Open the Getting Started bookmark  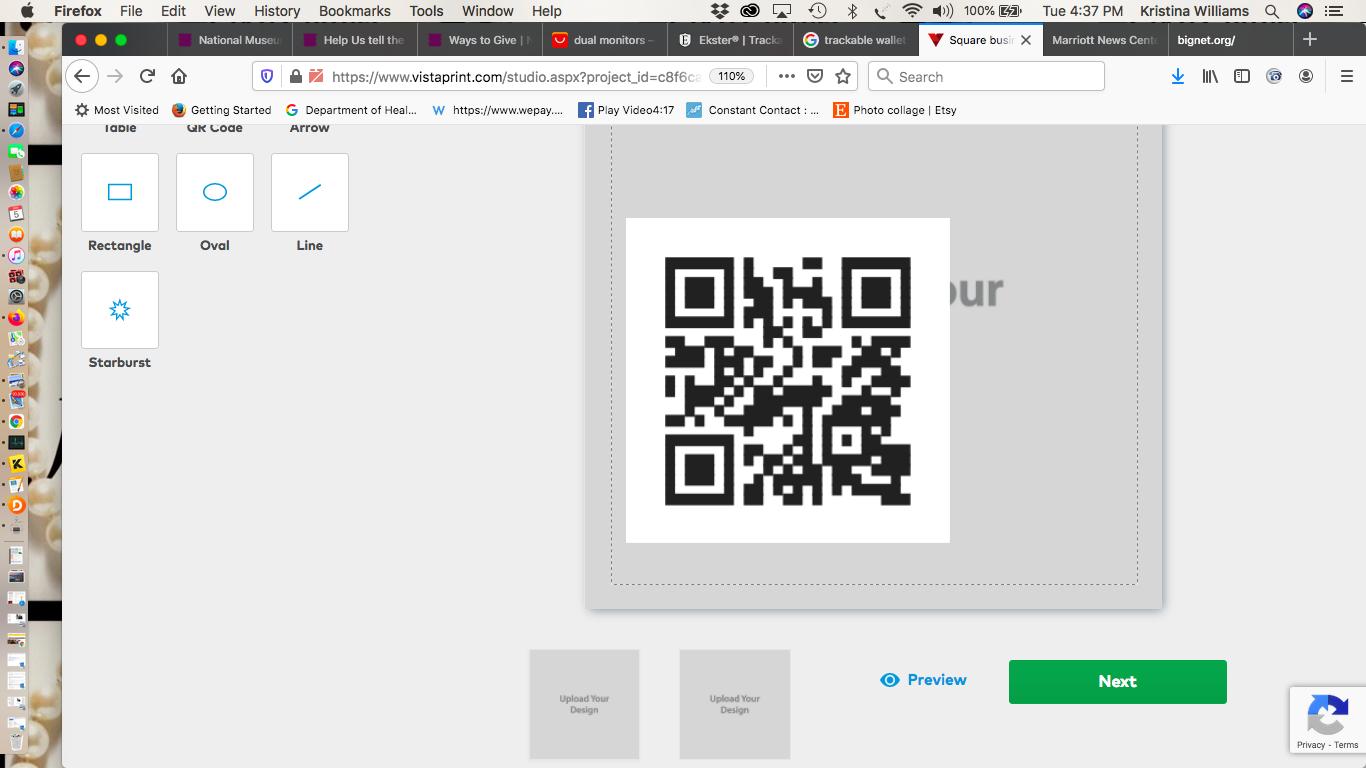221,110
